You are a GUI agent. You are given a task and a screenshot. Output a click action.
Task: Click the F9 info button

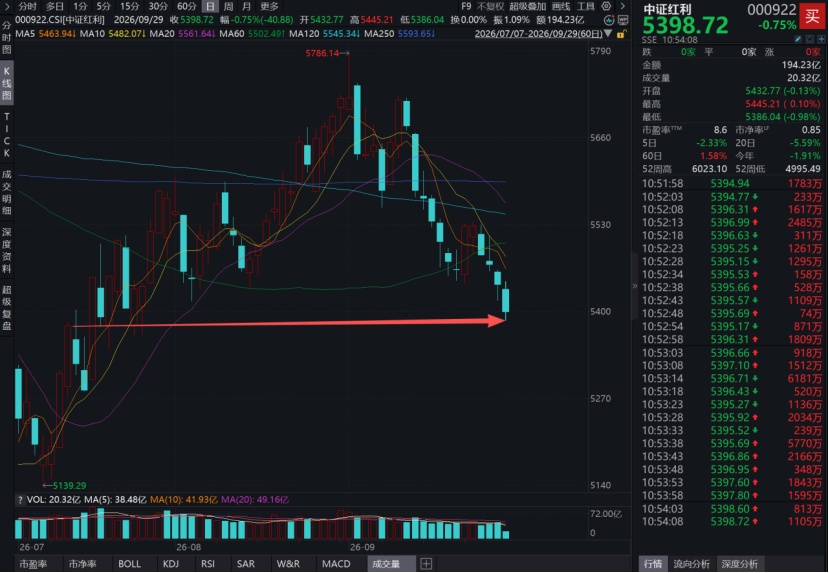click(466, 6)
